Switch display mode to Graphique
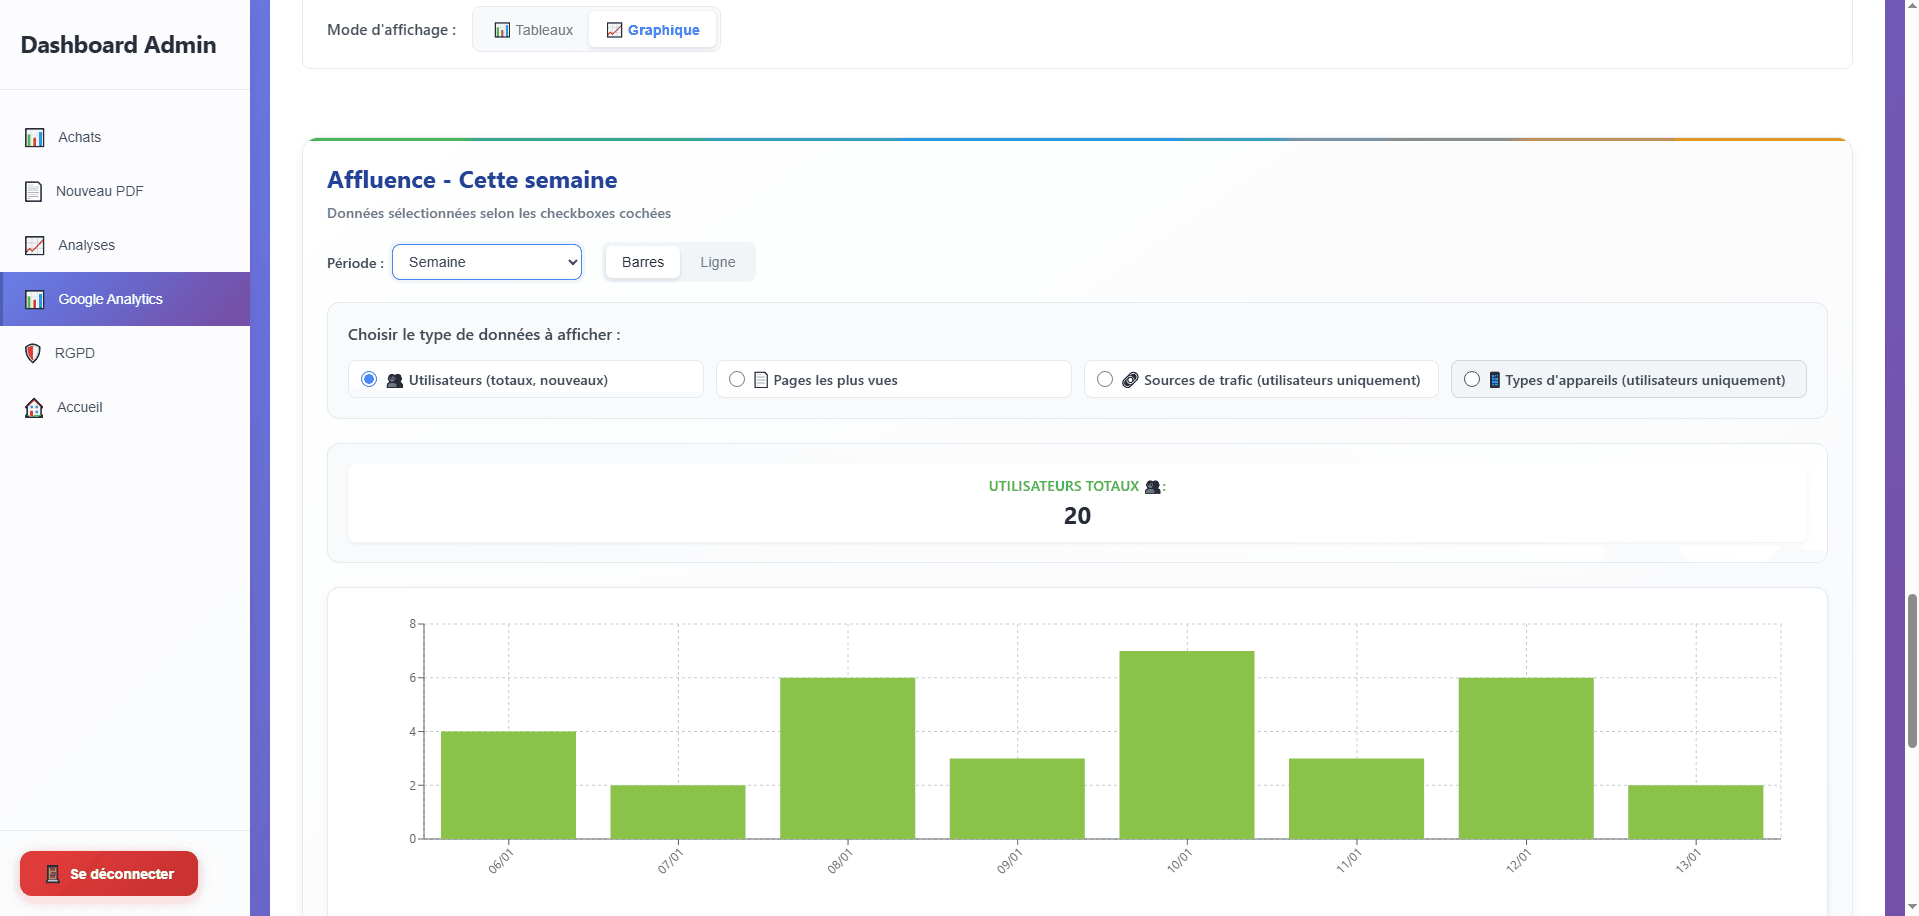The image size is (1919, 916). [653, 30]
